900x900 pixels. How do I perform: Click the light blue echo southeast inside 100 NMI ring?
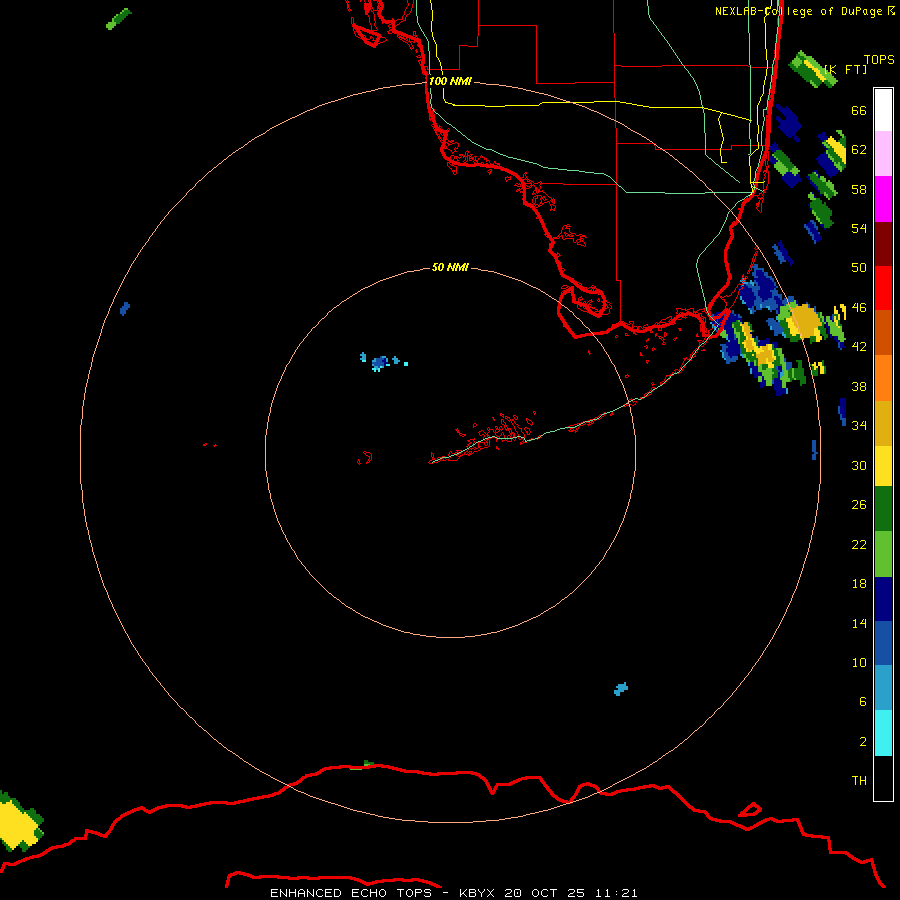(620, 689)
